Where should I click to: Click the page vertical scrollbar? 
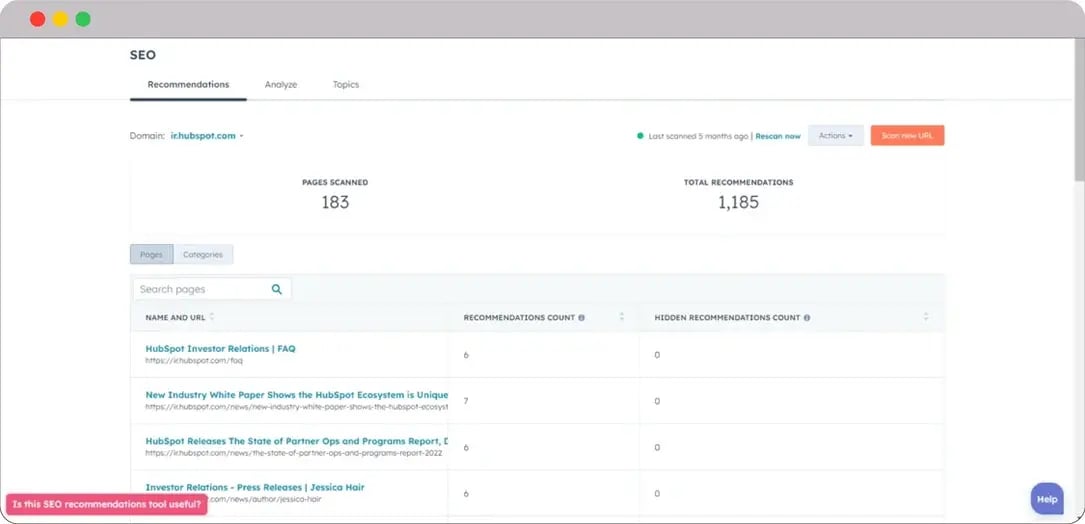[x=1079, y=111]
